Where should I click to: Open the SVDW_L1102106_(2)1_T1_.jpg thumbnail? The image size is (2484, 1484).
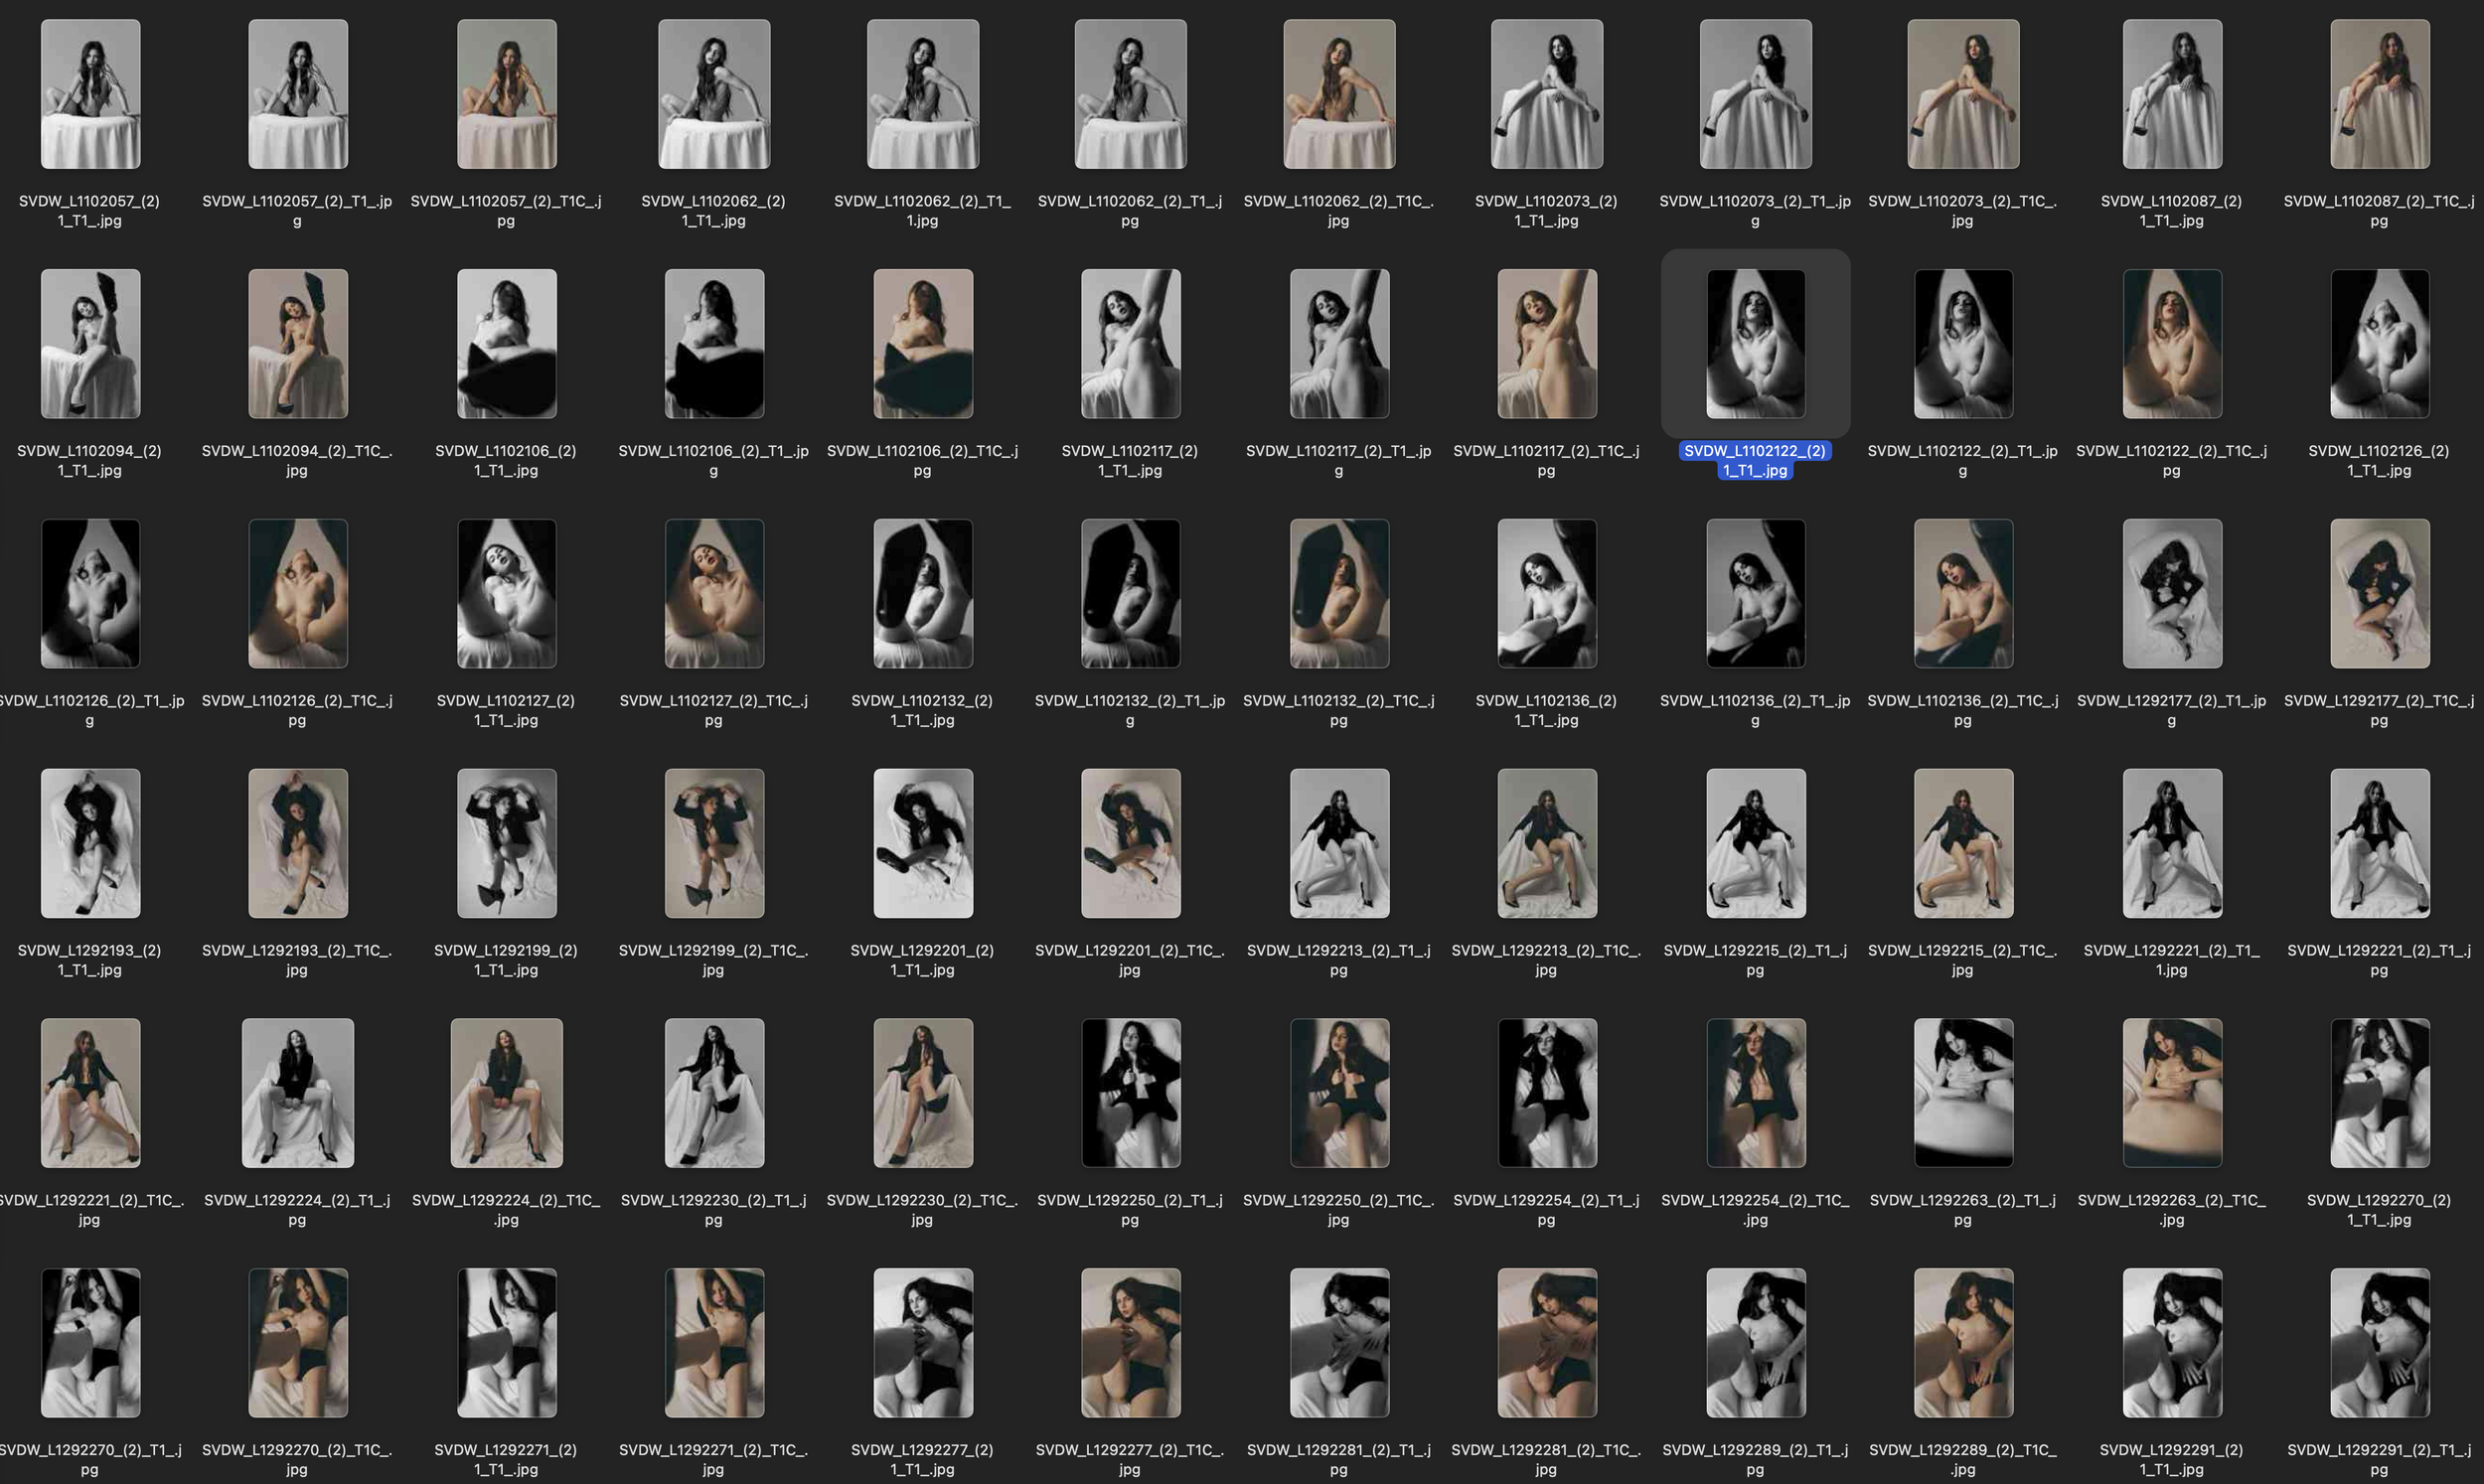(506, 343)
